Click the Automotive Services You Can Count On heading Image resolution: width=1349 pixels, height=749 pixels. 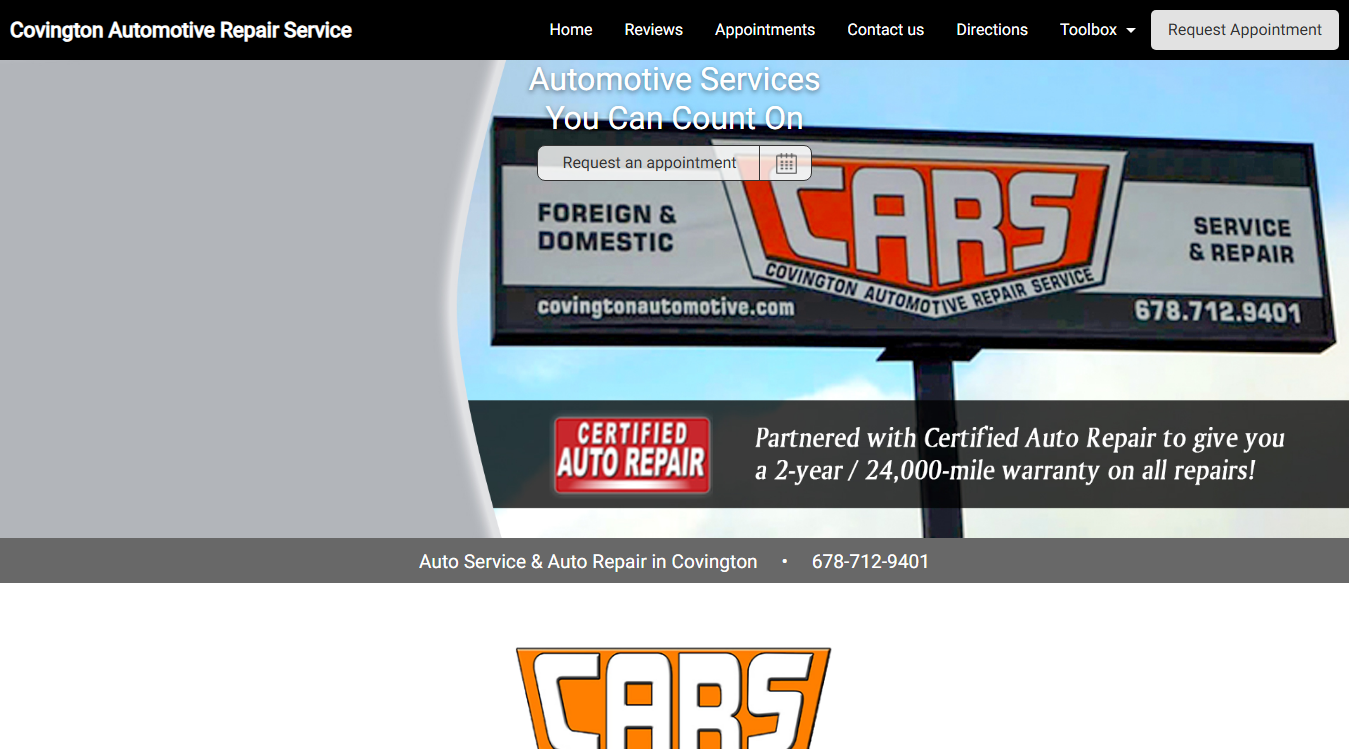[x=675, y=98]
